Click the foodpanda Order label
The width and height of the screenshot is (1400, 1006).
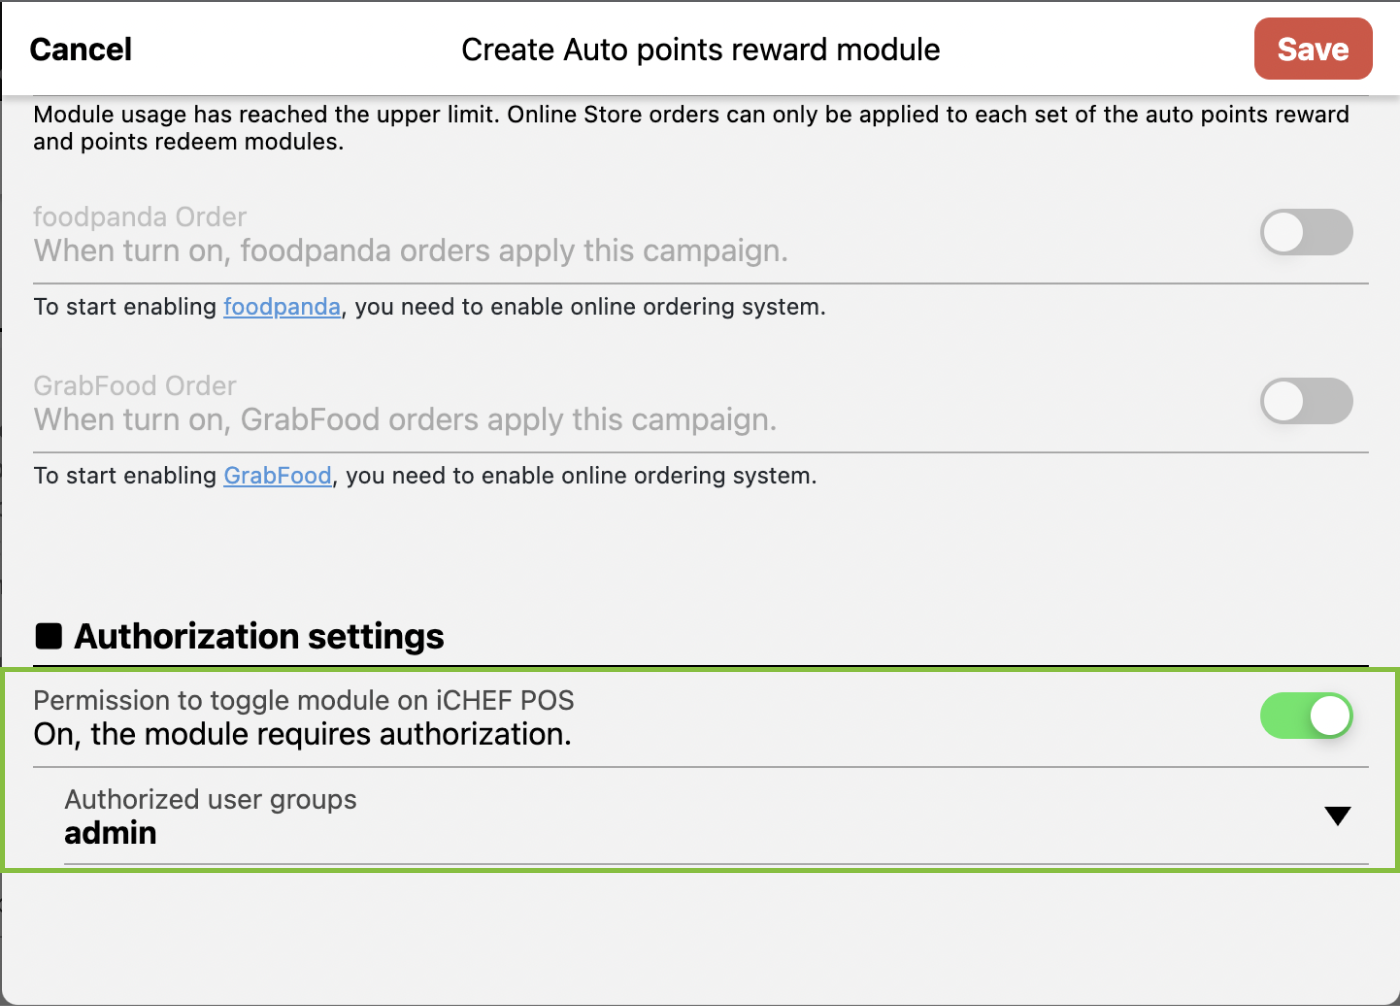tap(140, 217)
